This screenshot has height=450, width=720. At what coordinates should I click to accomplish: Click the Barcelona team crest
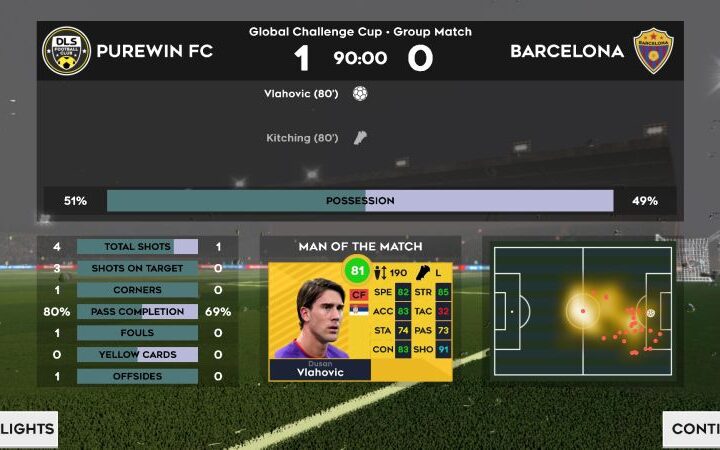pyautogui.click(x=653, y=51)
